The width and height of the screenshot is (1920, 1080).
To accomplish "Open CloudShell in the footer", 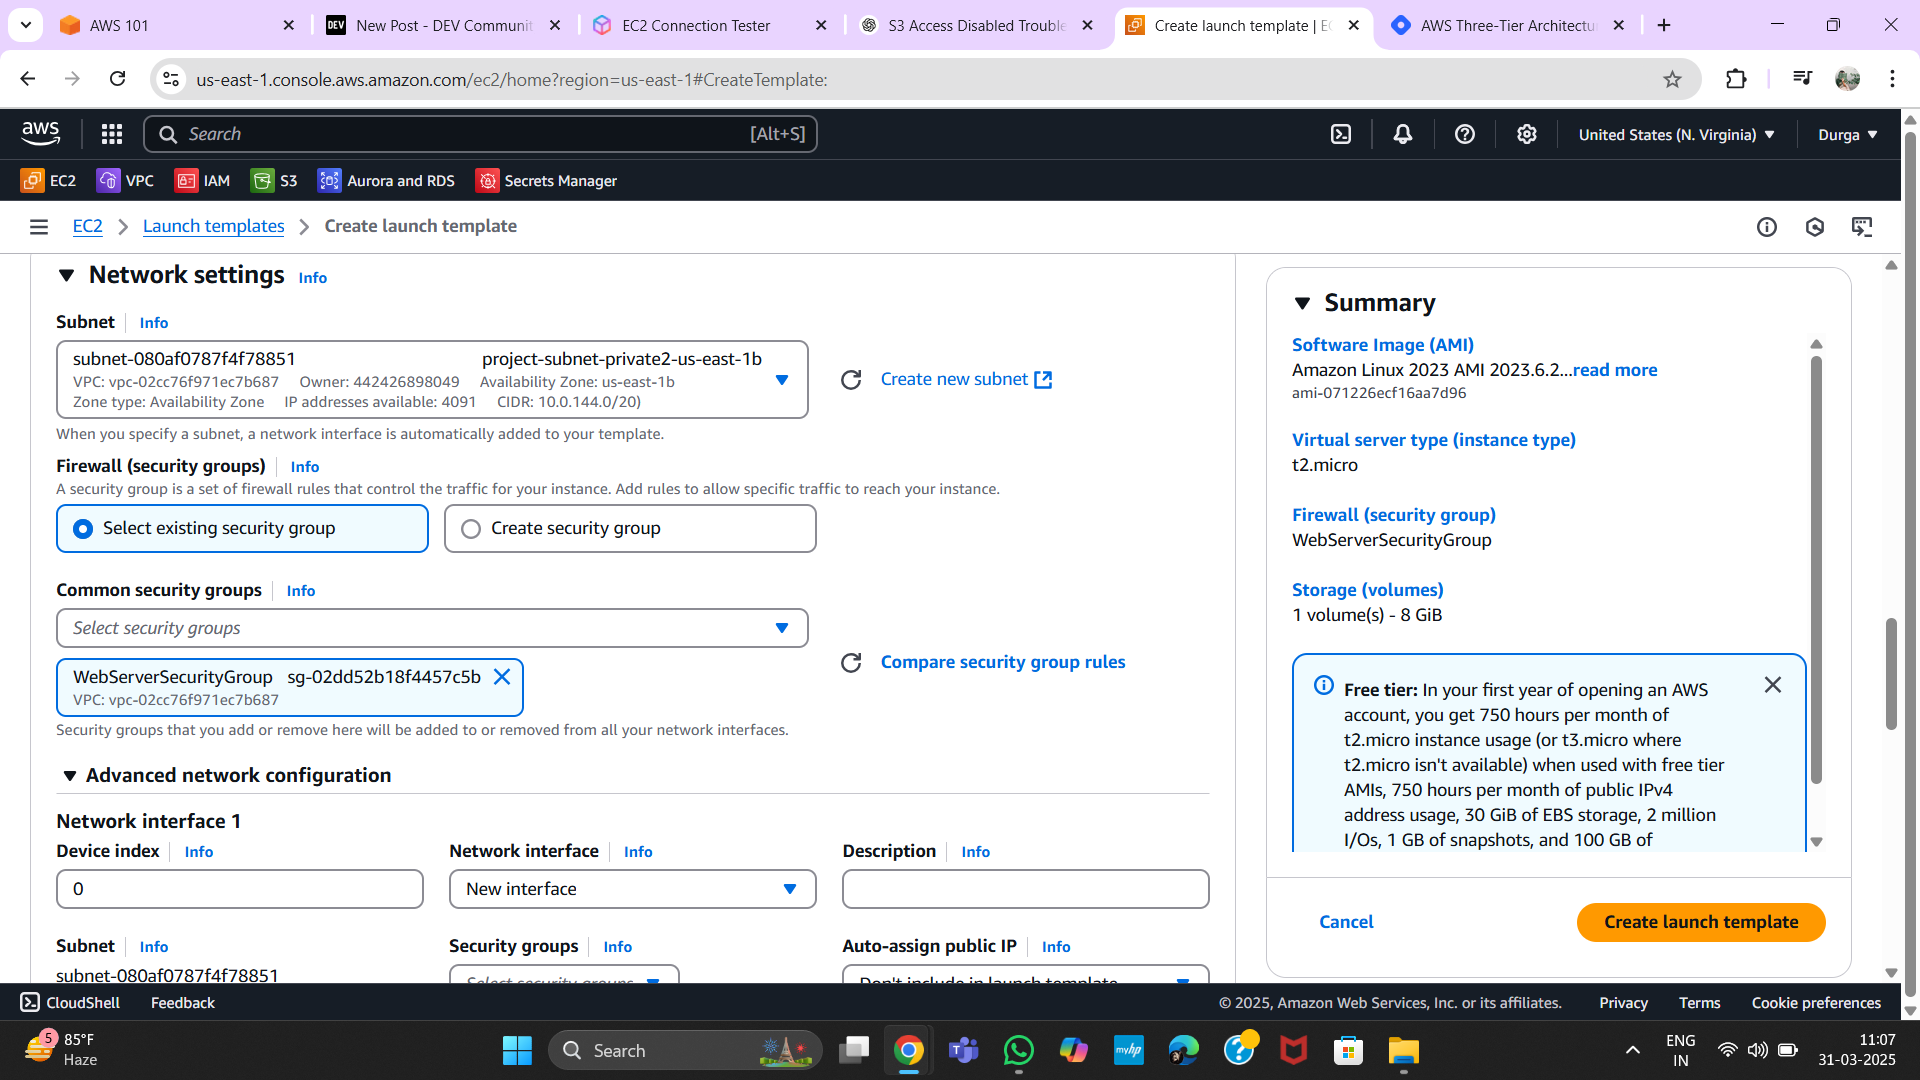I will 70,1003.
